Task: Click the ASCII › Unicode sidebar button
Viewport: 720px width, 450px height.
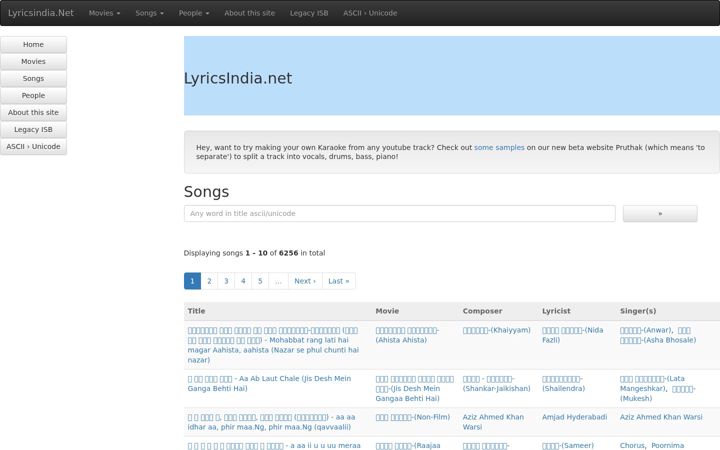Action: (x=34, y=146)
